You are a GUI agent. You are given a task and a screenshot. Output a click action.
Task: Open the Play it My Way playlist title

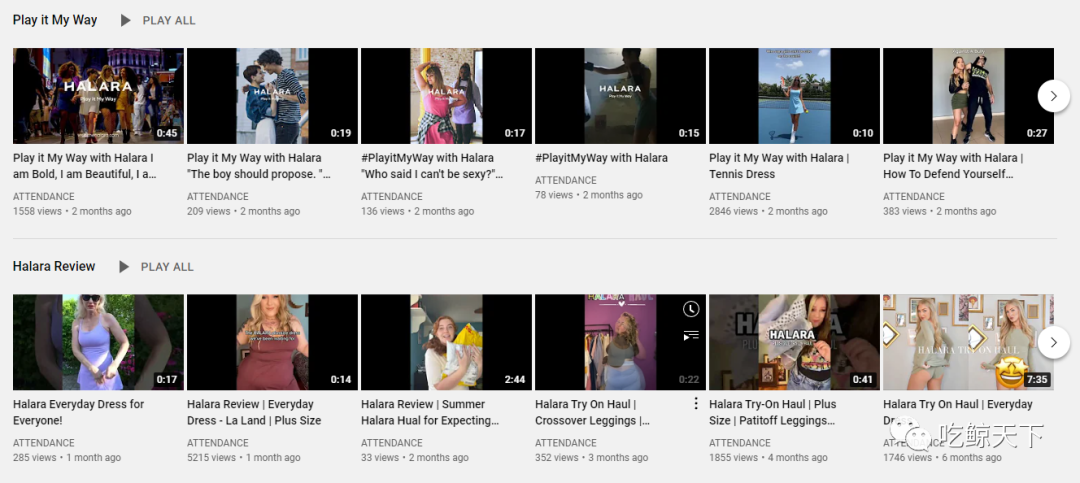55,20
